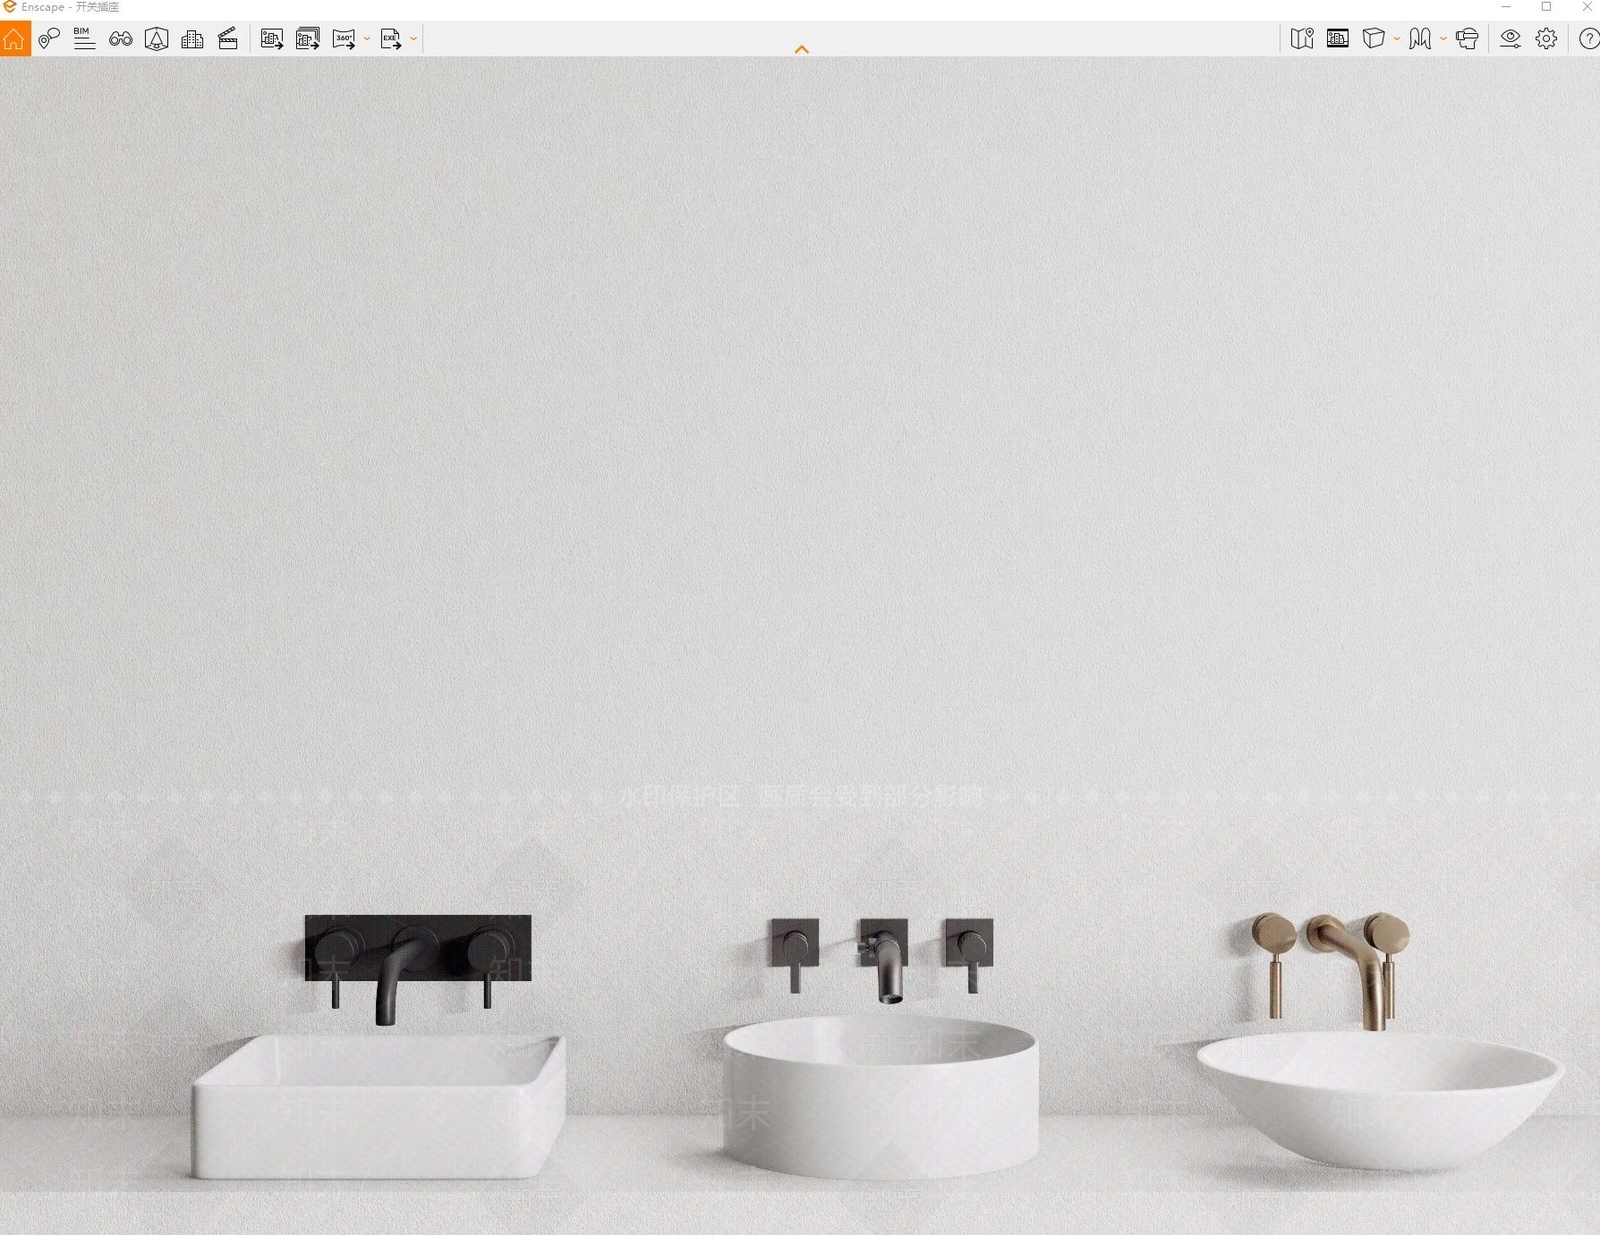Viewport: 1600px width, 1235px height.
Task: Expand the EXE export dropdown arrow
Action: click(x=413, y=39)
